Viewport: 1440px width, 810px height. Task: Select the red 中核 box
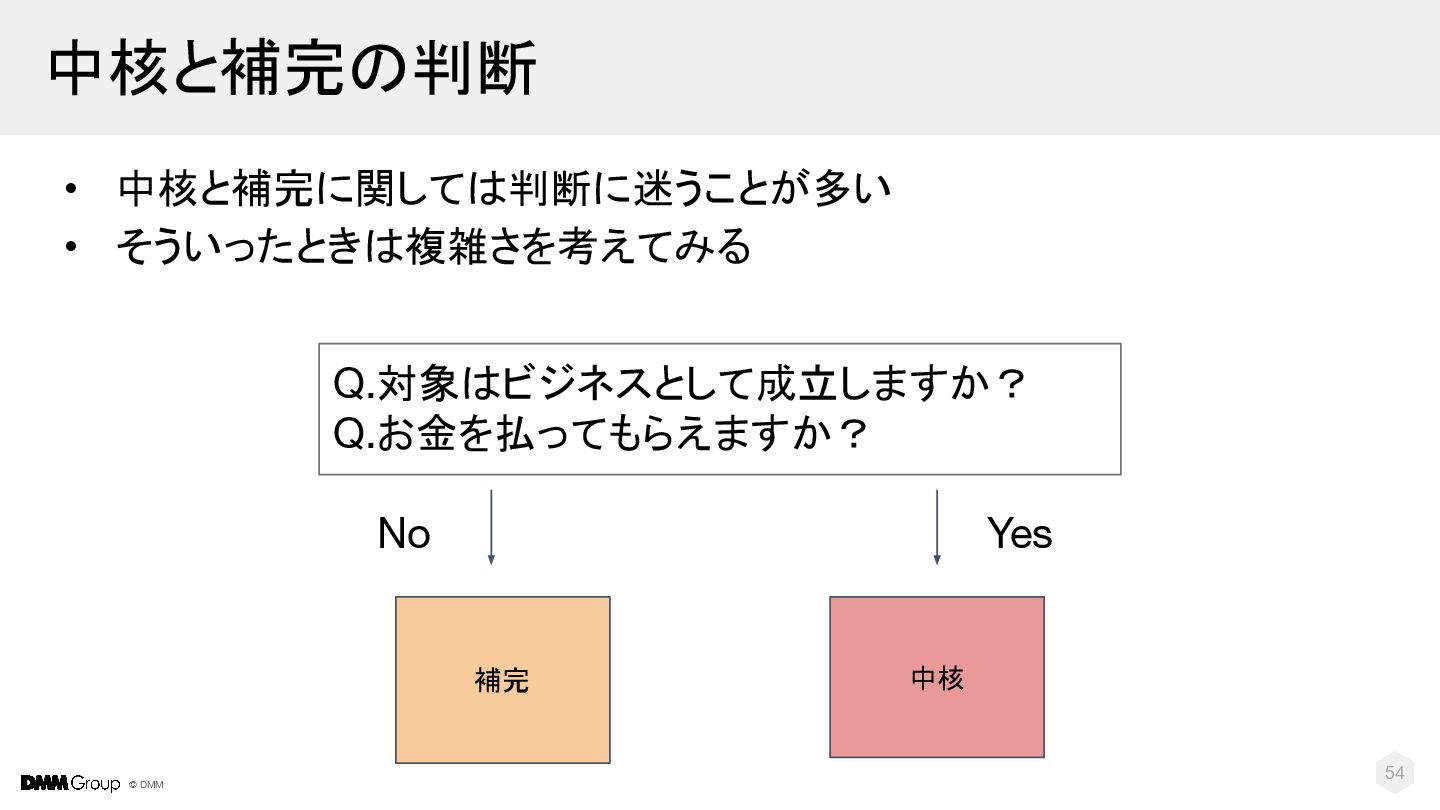[x=937, y=677]
